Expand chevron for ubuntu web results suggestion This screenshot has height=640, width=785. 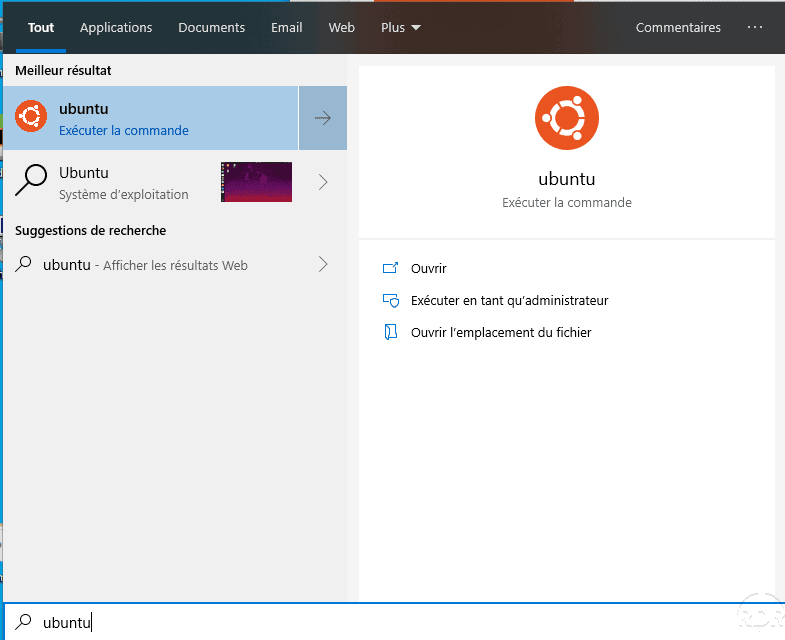[323, 264]
